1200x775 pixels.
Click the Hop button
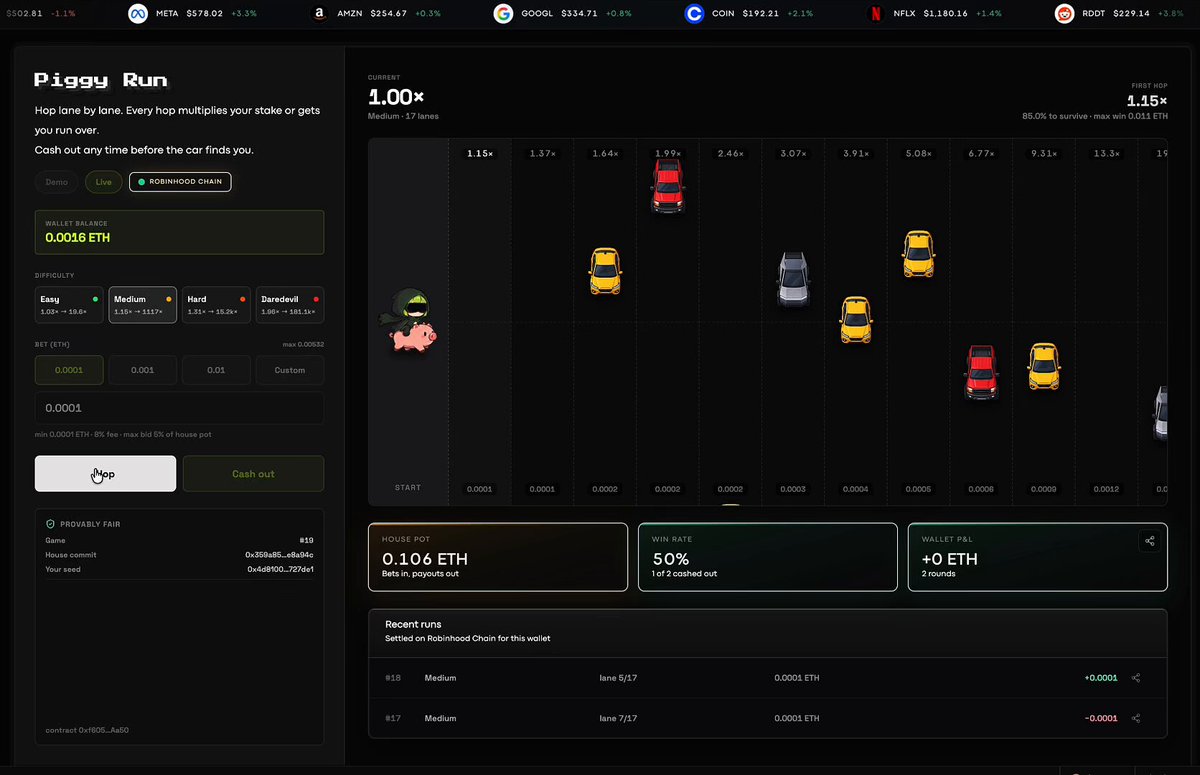pos(105,474)
